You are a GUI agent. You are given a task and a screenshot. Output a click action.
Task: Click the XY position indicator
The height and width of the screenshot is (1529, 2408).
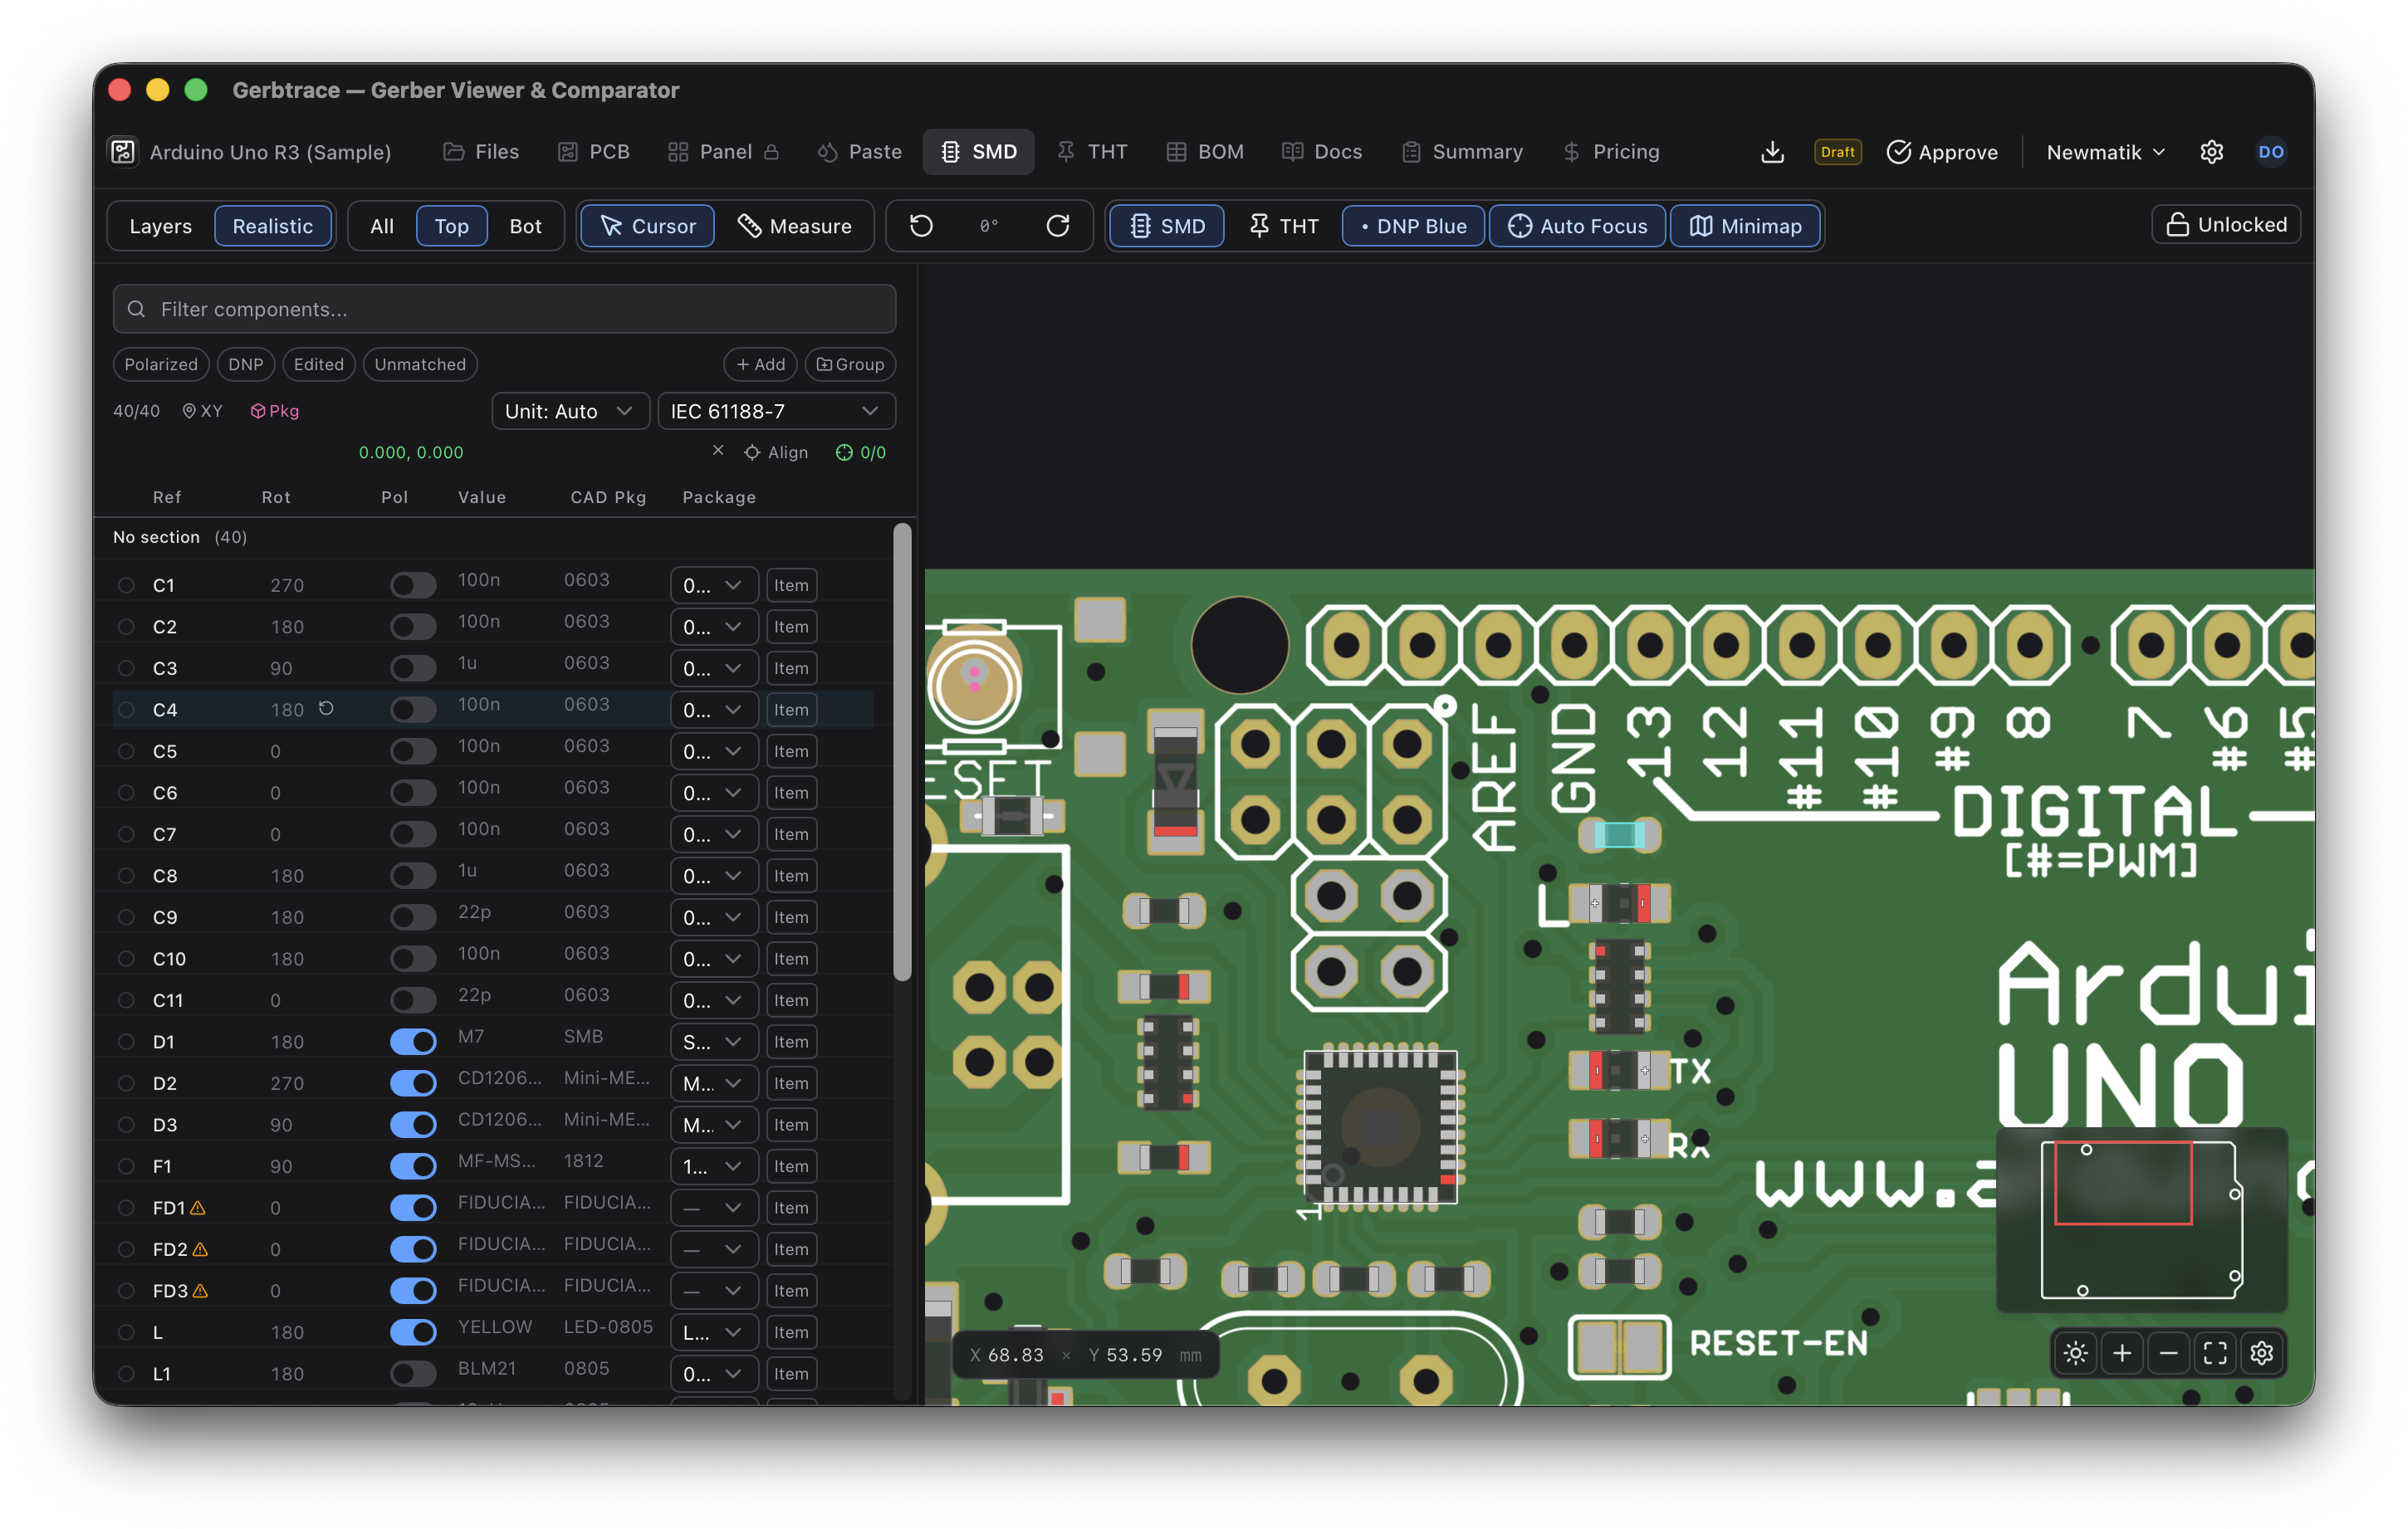coord(202,411)
